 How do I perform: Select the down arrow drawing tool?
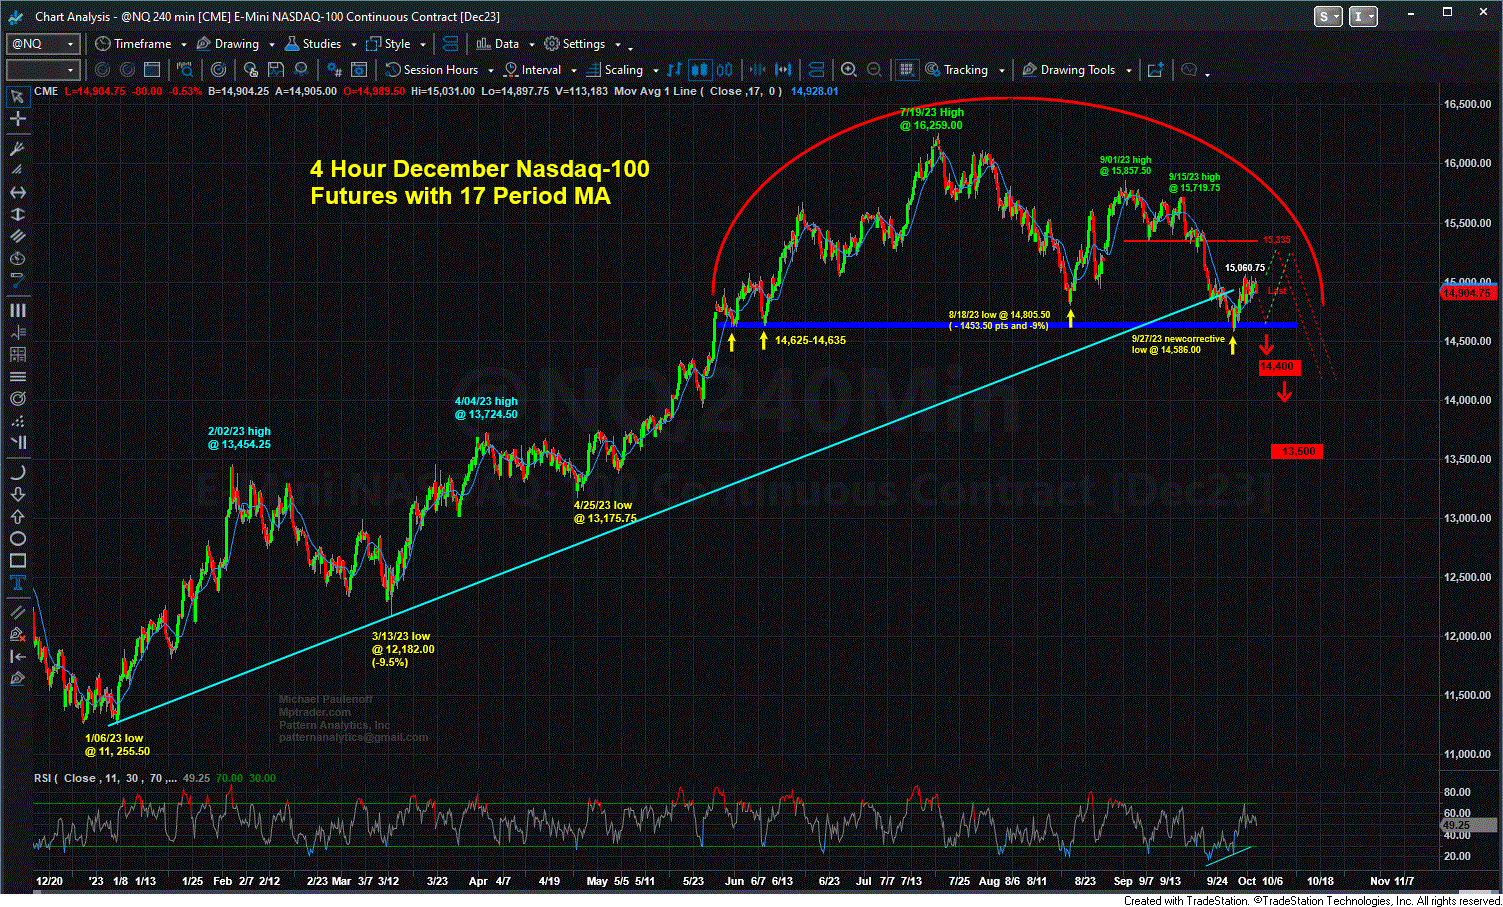coord(16,495)
